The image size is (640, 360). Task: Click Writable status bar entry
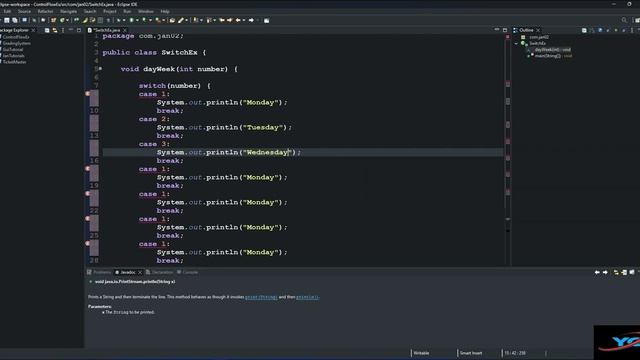[421, 353]
